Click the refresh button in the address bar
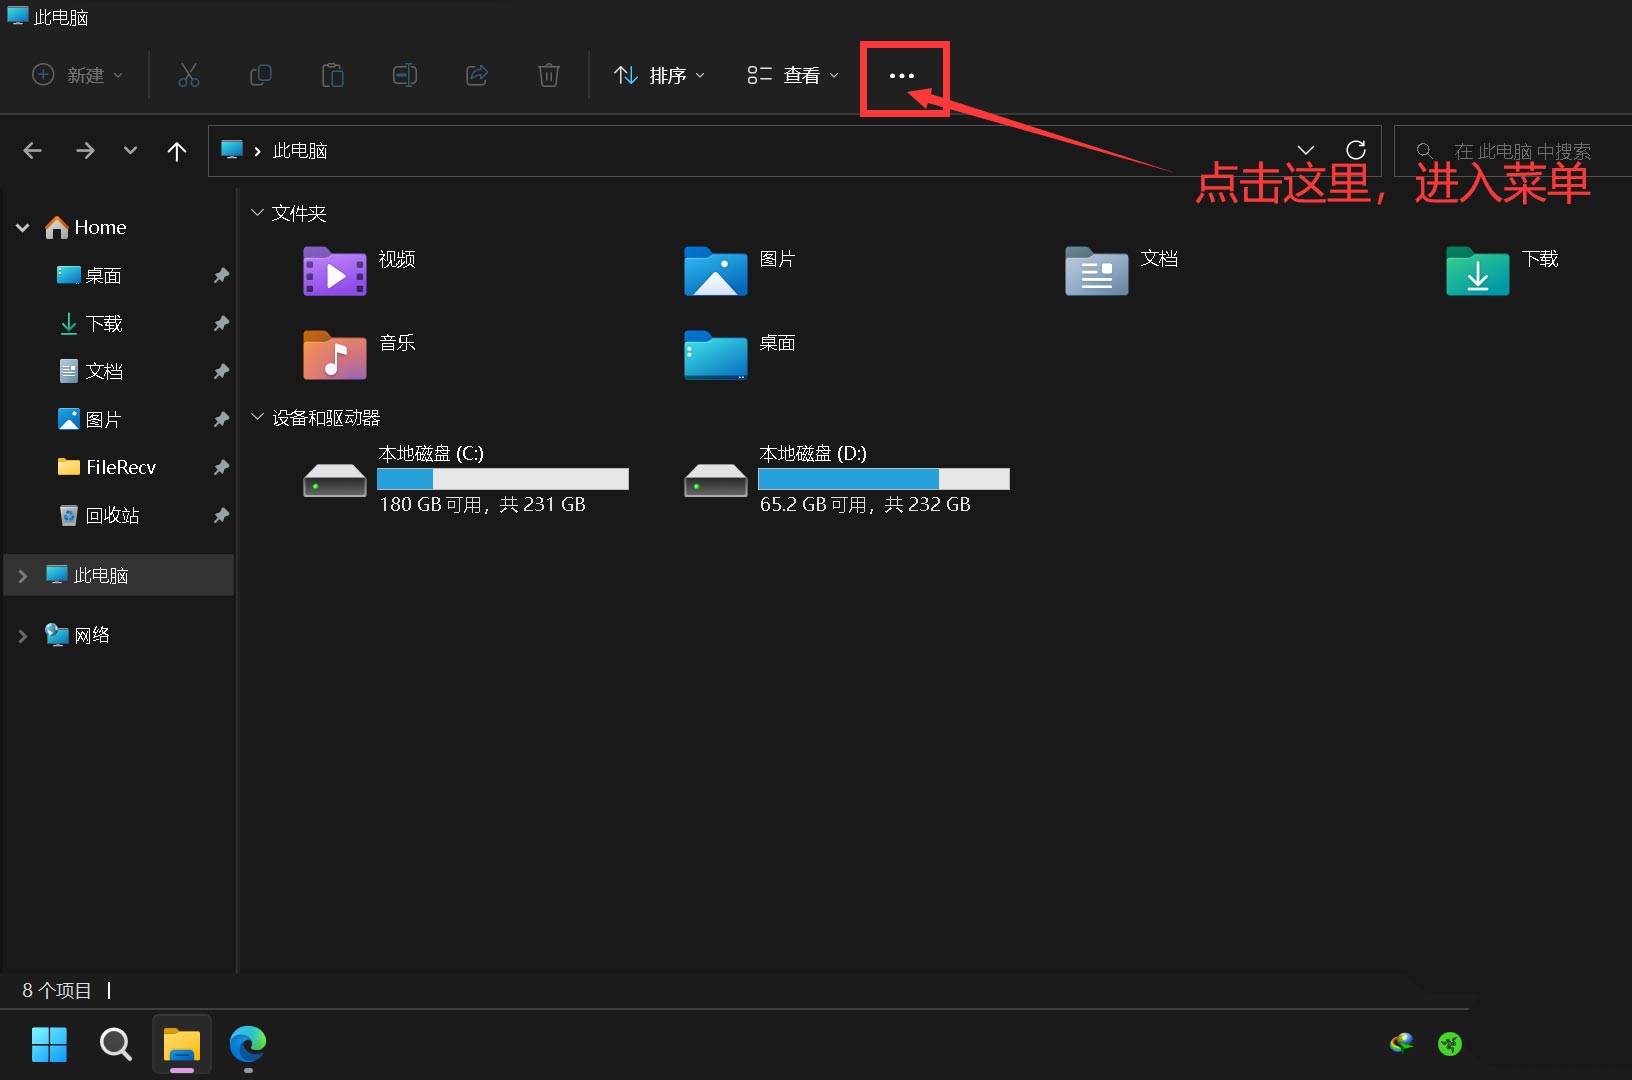The height and width of the screenshot is (1080, 1632). coord(1357,150)
